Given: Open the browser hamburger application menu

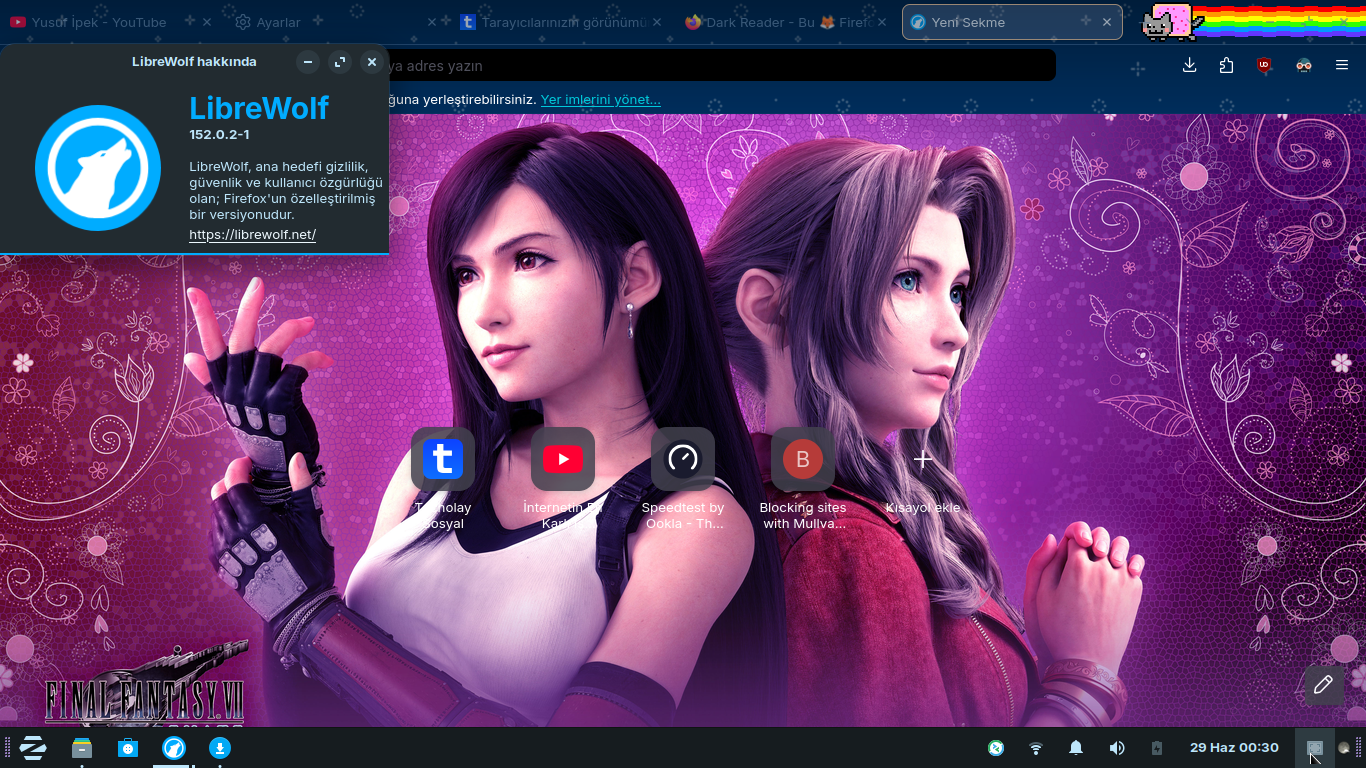Looking at the screenshot, I should [x=1342, y=65].
